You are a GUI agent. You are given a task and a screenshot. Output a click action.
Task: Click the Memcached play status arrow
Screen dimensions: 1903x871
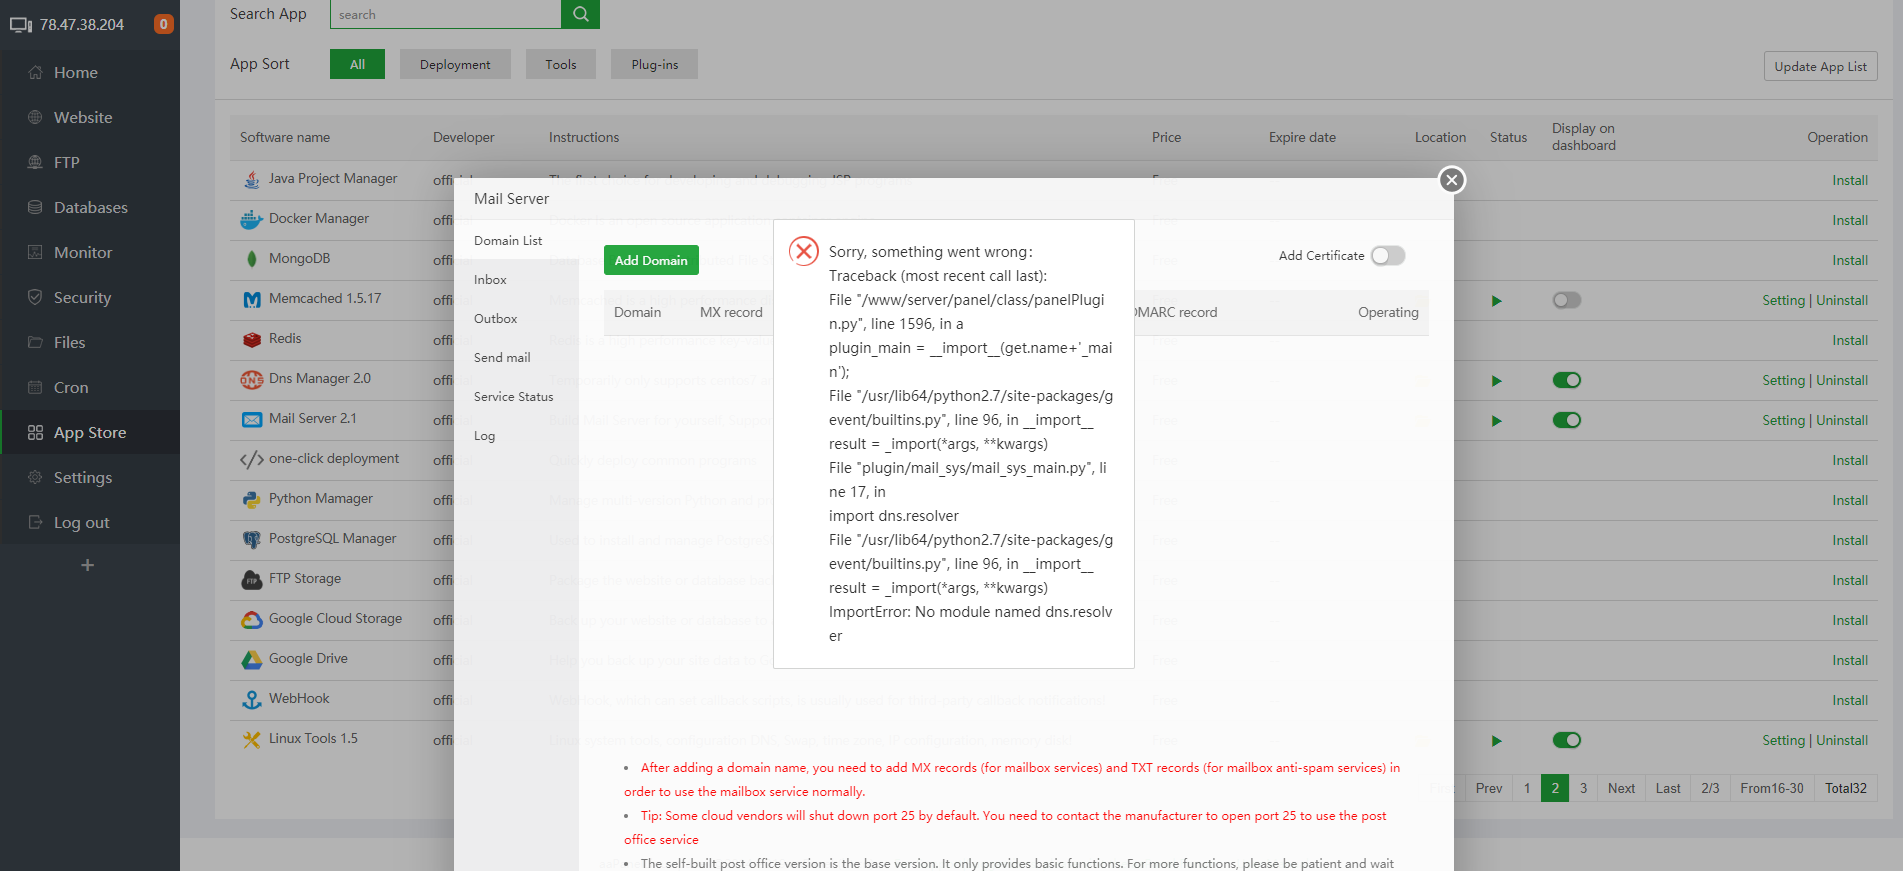[1497, 301]
